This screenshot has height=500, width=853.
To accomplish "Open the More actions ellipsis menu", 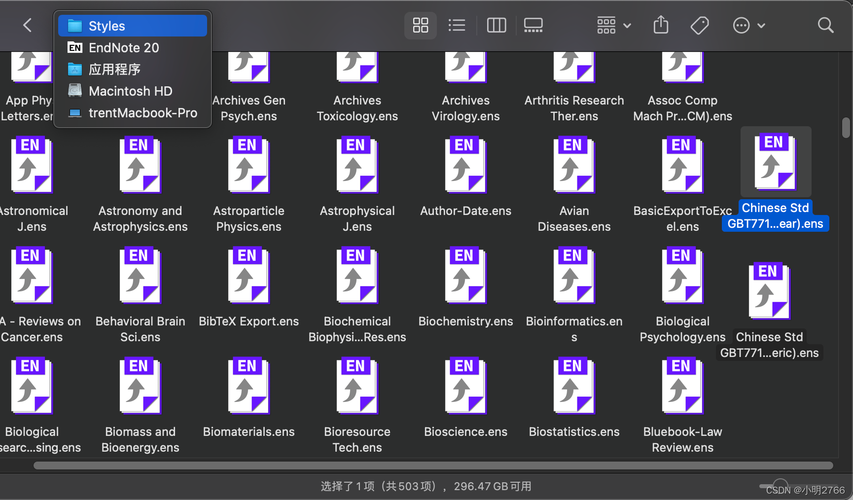I will click(x=749, y=25).
